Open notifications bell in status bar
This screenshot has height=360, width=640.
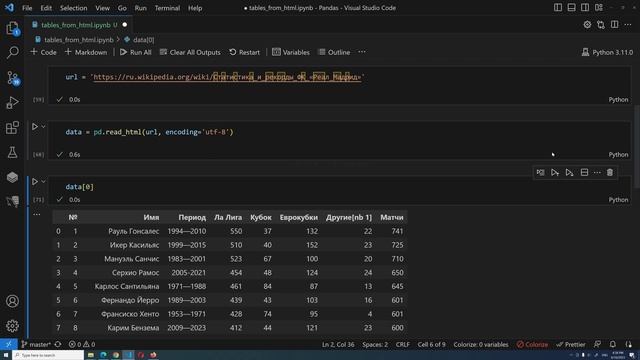(613, 344)
